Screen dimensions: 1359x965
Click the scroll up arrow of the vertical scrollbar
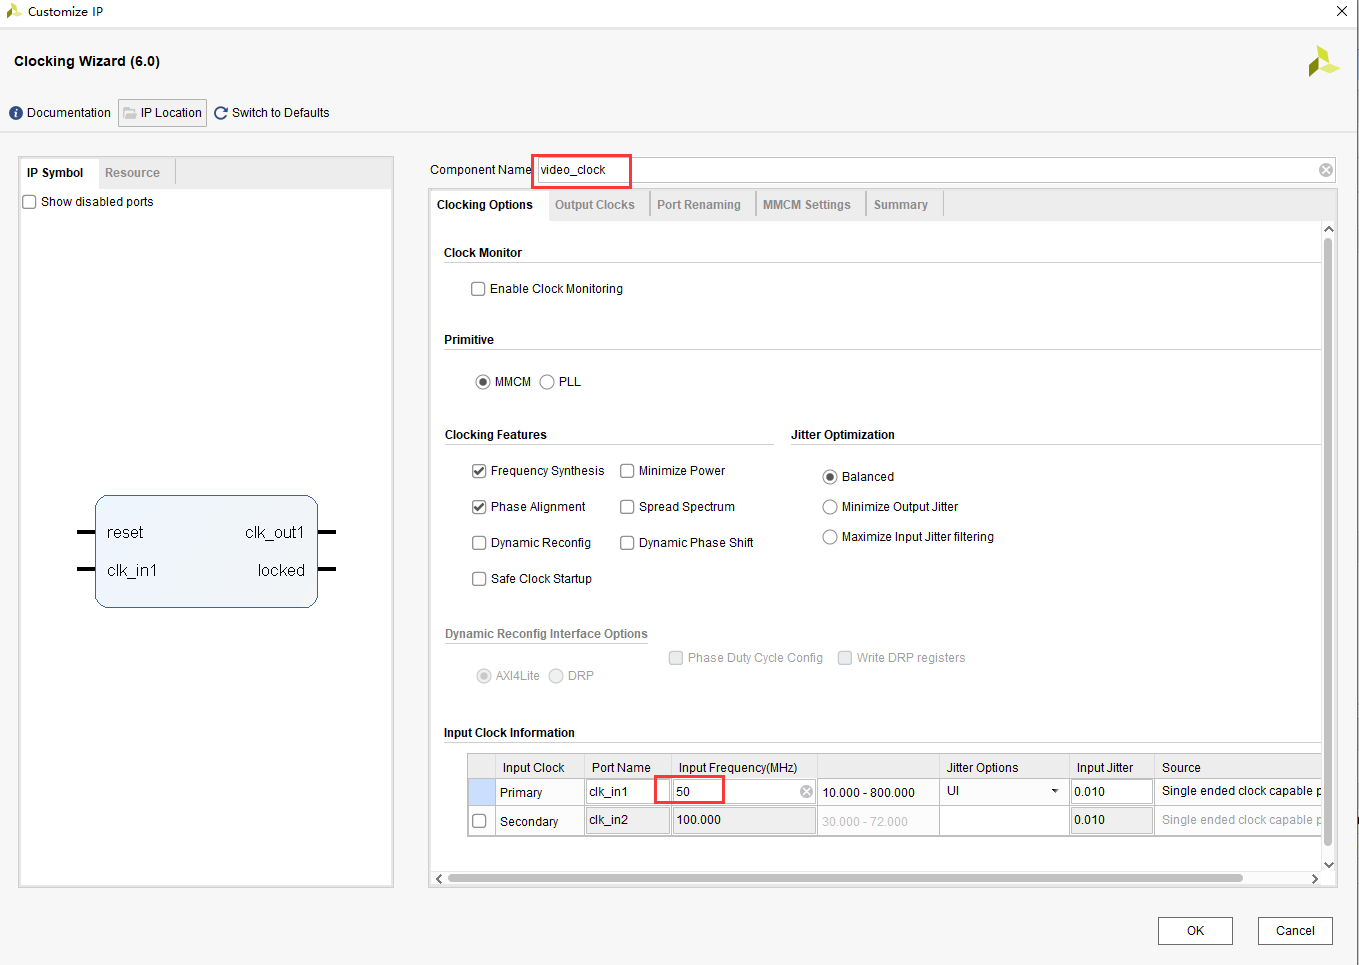pyautogui.click(x=1328, y=229)
